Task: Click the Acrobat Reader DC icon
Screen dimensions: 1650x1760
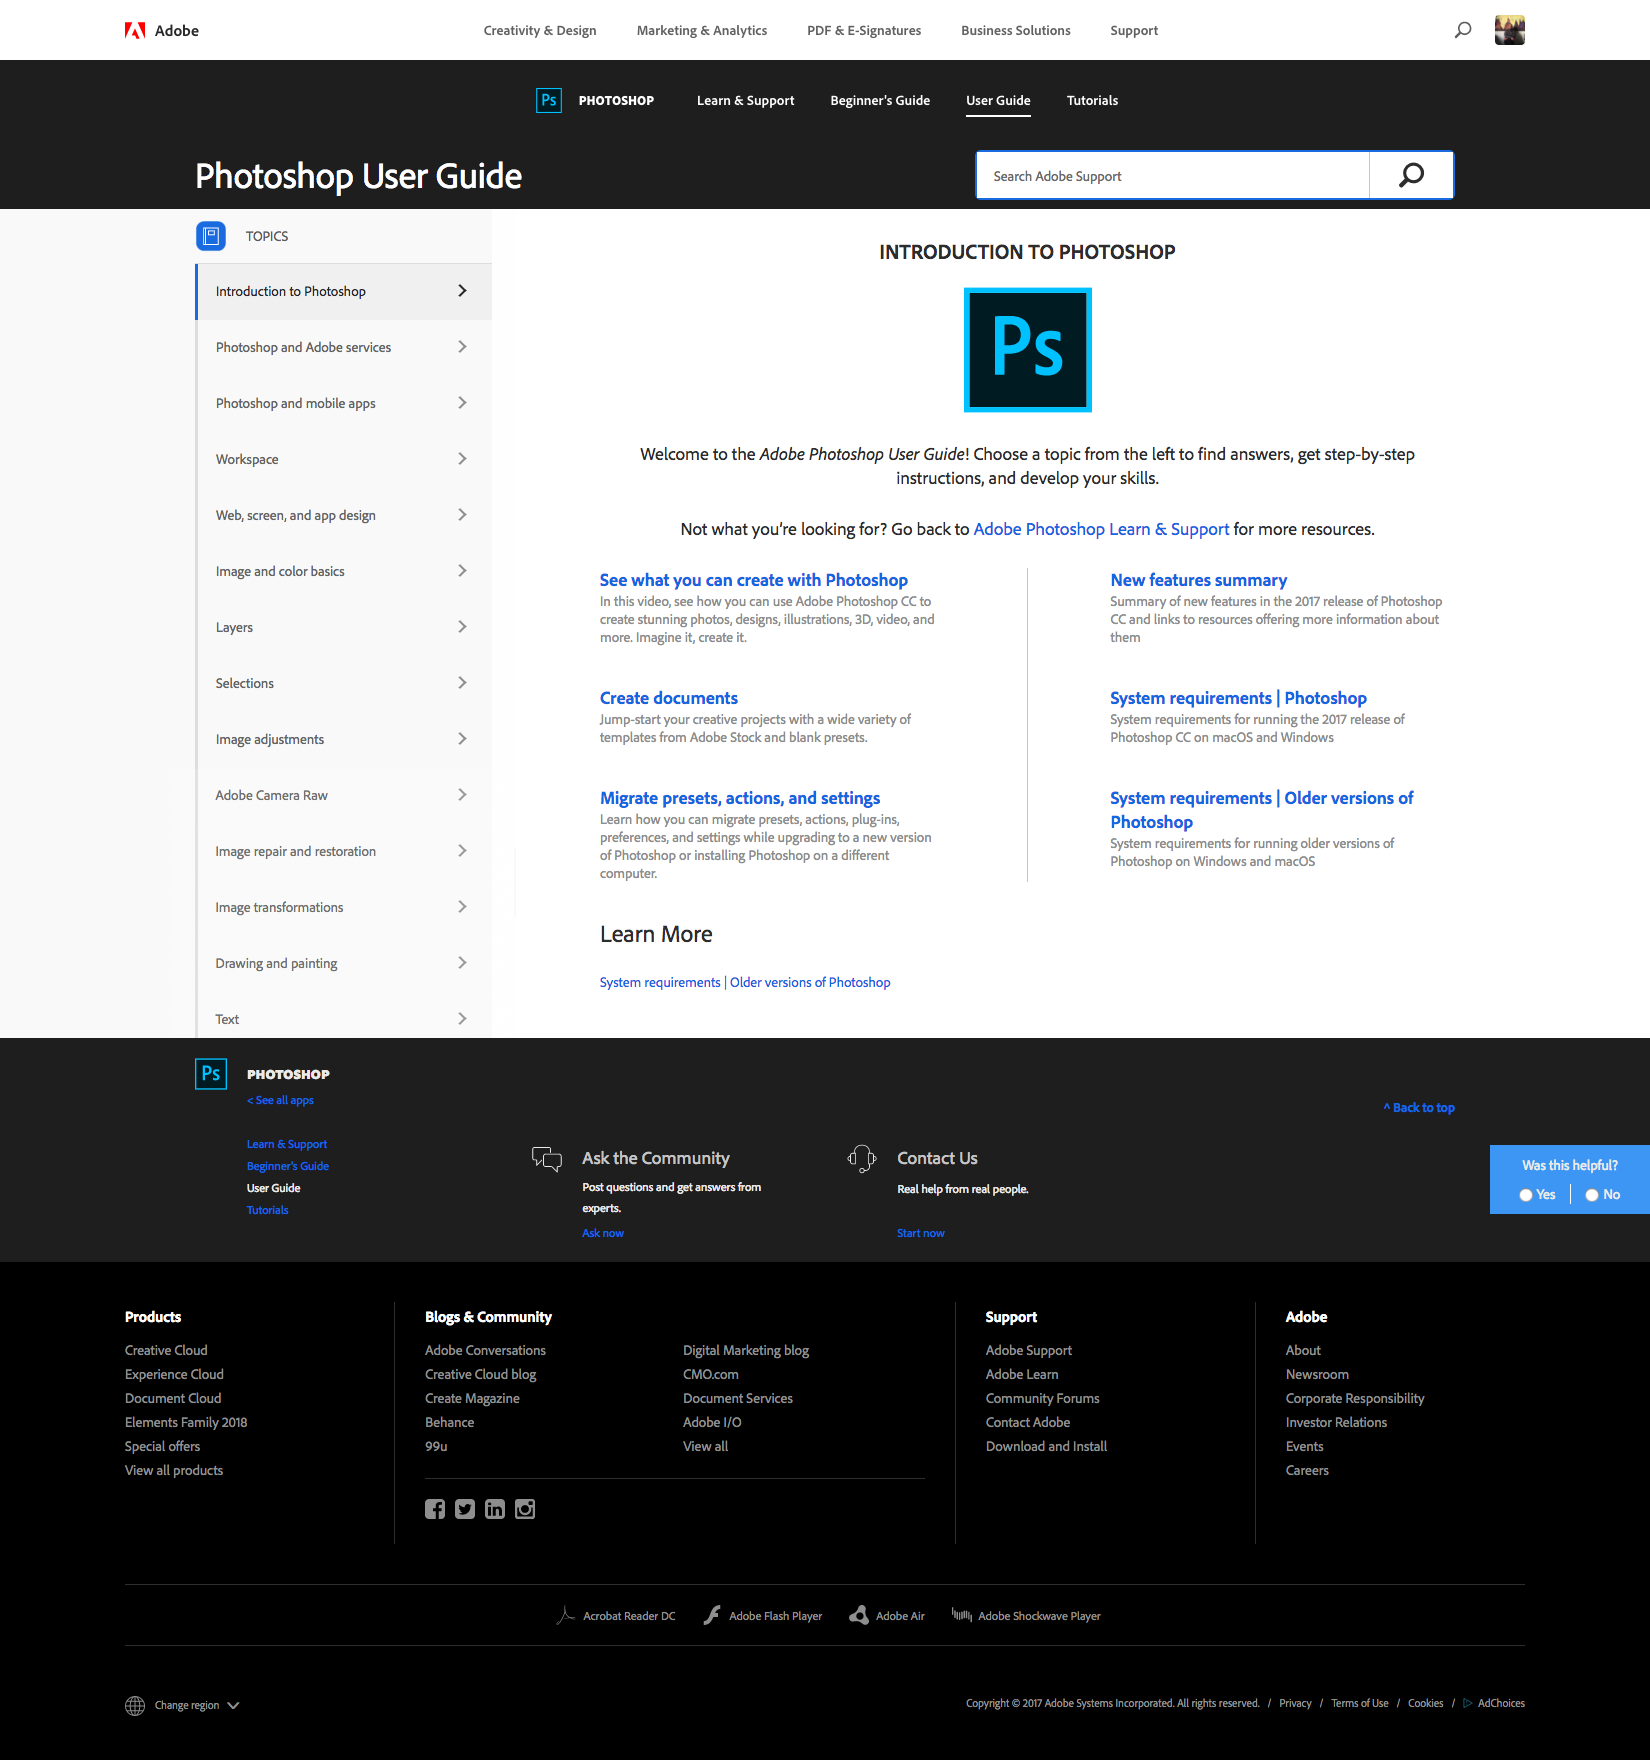Action: pos(565,1615)
